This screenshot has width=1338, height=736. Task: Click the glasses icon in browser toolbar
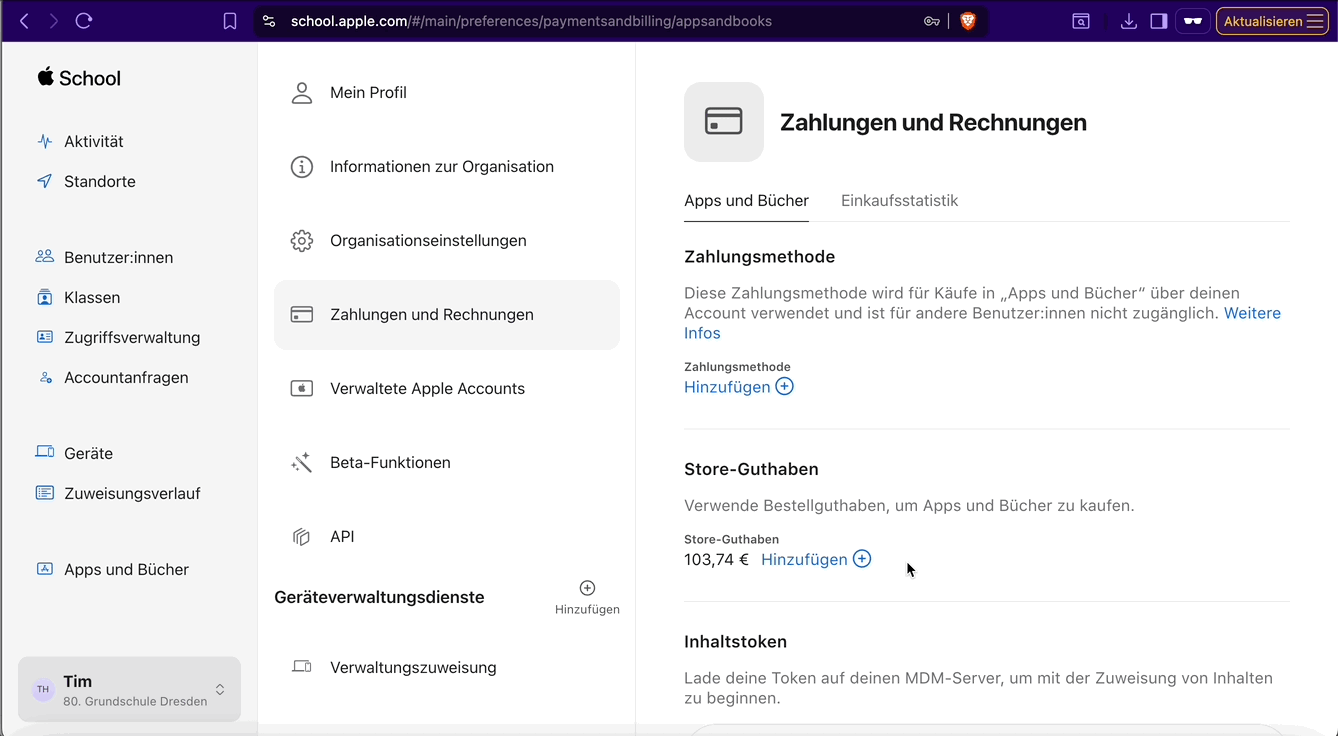click(x=1193, y=21)
